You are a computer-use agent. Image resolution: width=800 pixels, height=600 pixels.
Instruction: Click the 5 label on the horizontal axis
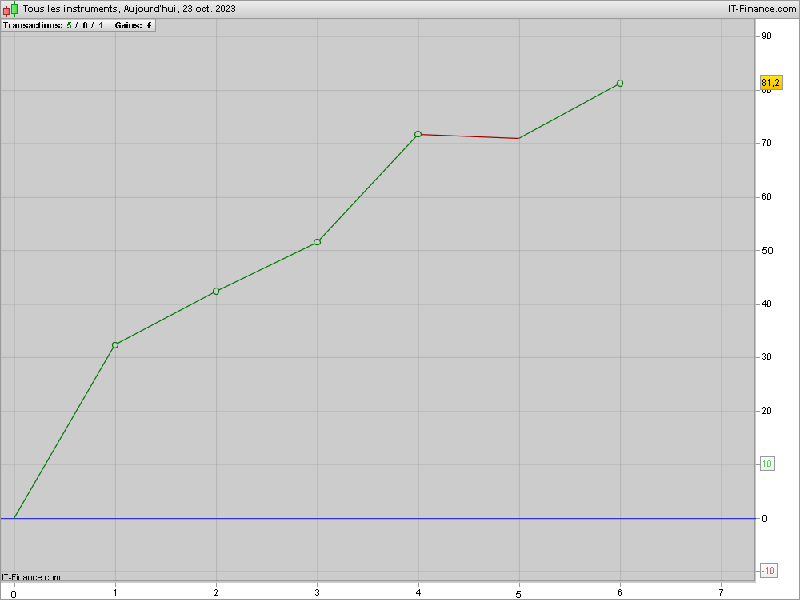518,594
